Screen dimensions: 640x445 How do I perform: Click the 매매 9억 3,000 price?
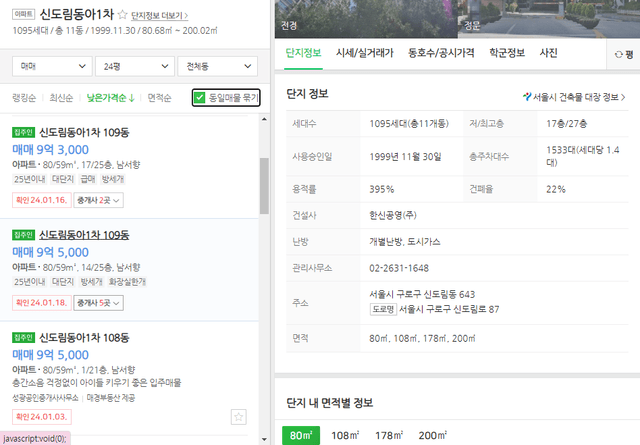click(50, 150)
